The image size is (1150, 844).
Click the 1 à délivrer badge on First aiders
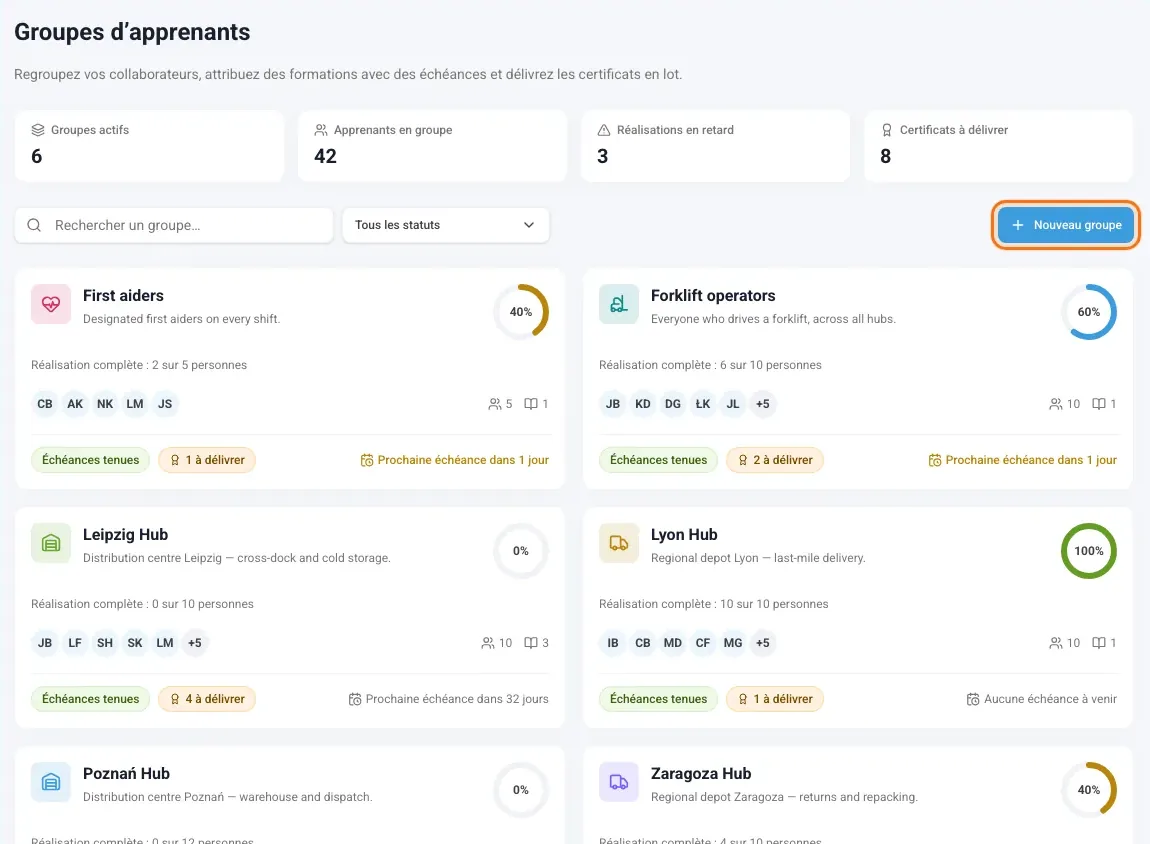tap(207, 460)
